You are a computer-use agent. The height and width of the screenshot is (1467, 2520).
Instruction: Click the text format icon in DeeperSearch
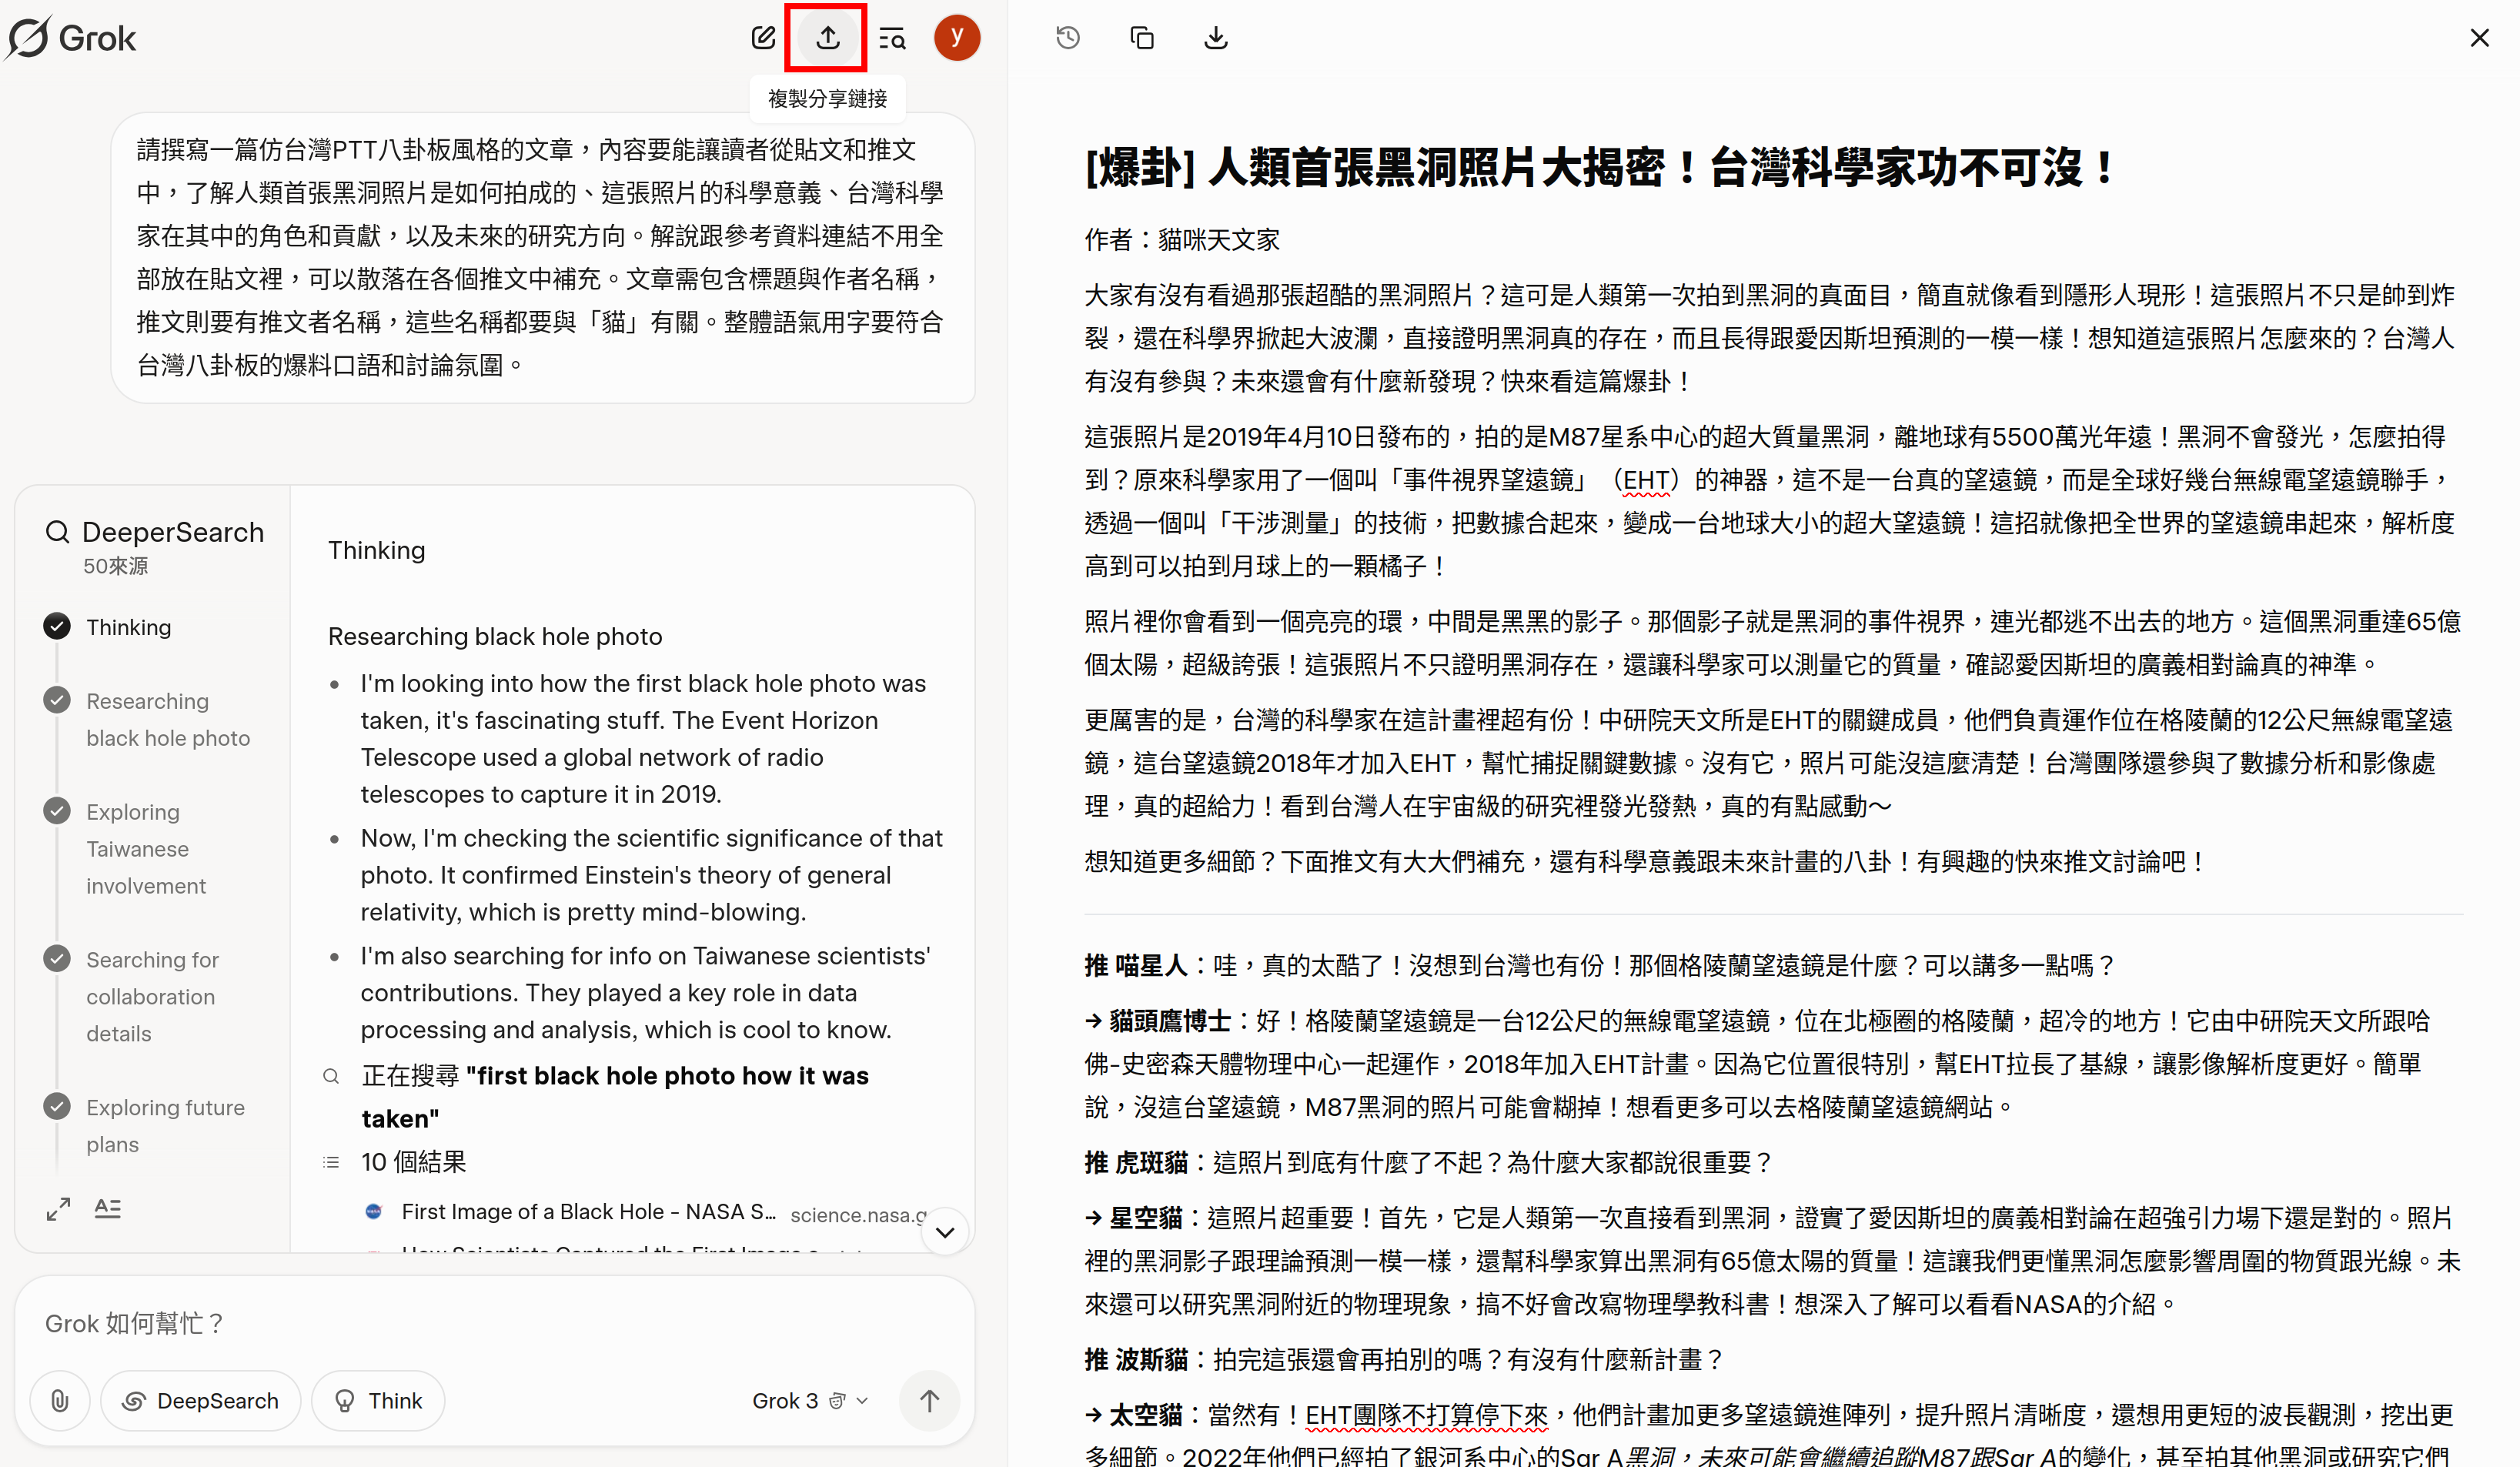tap(108, 1208)
